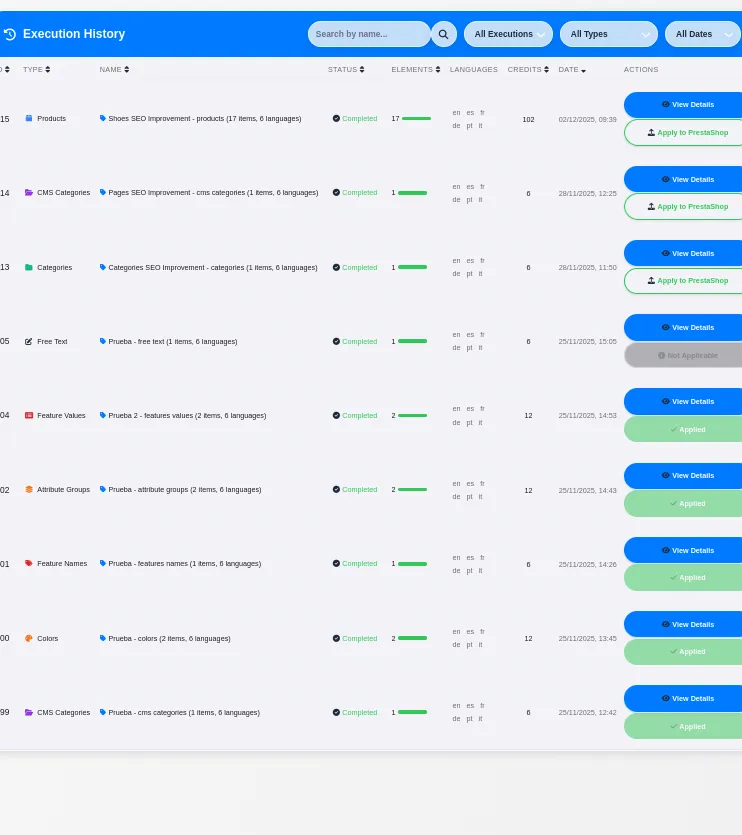Image resolution: width=742 pixels, height=835 pixels.
Task: Click the Feature Values list icon
Action: pyautogui.click(x=29, y=415)
